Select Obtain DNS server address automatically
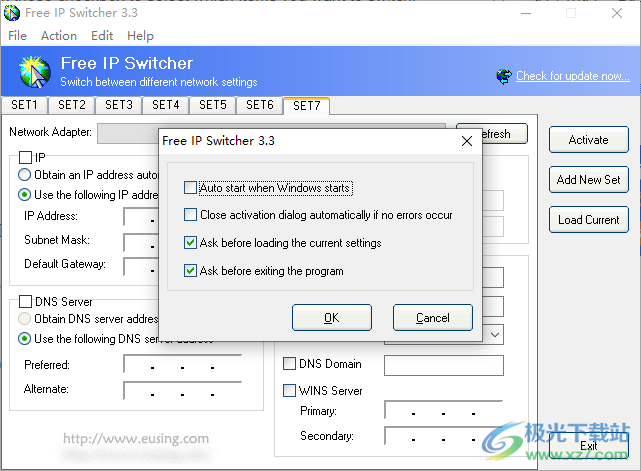The height and width of the screenshot is (471, 641). point(25,318)
